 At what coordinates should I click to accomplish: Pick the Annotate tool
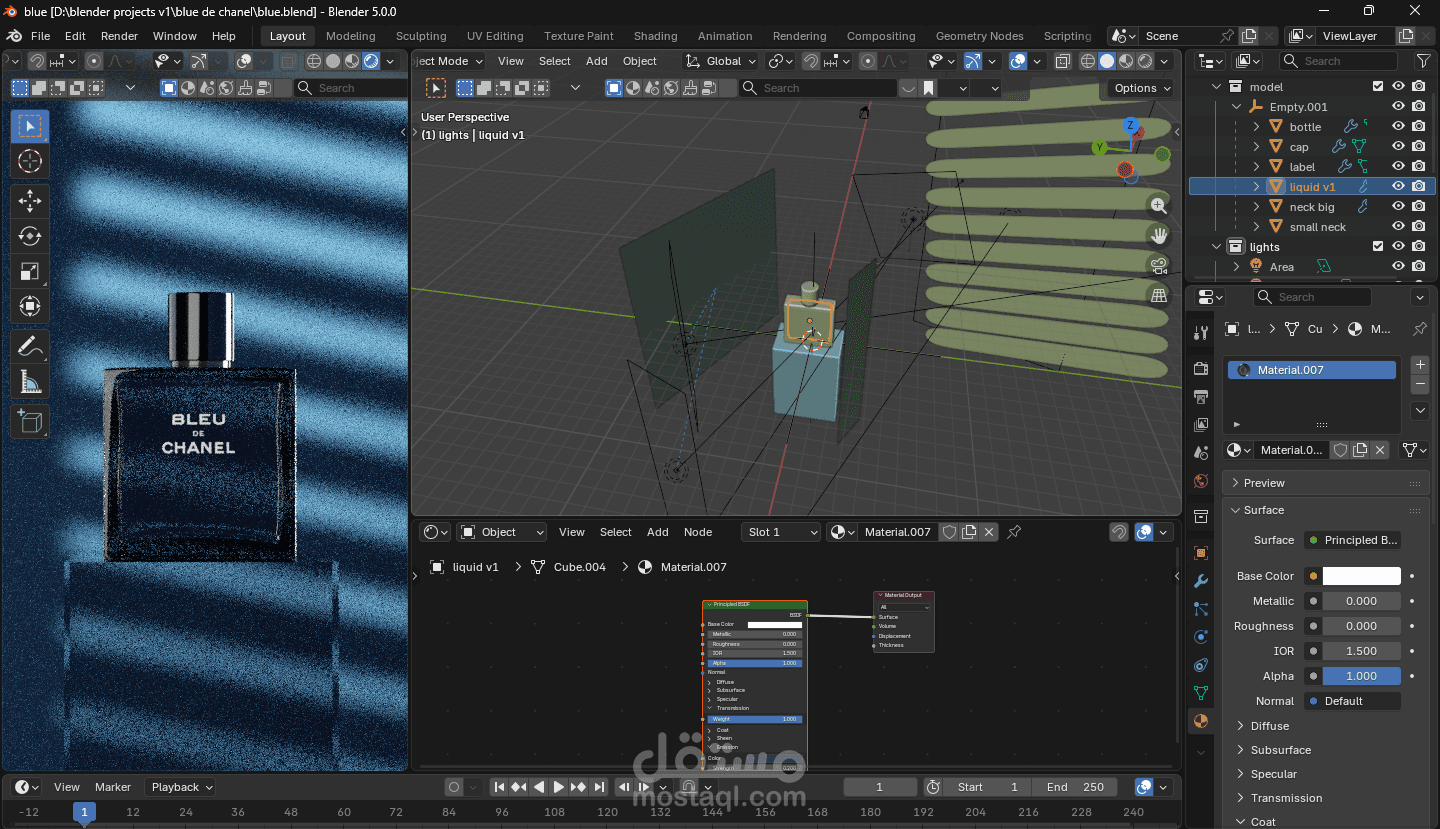tap(30, 347)
